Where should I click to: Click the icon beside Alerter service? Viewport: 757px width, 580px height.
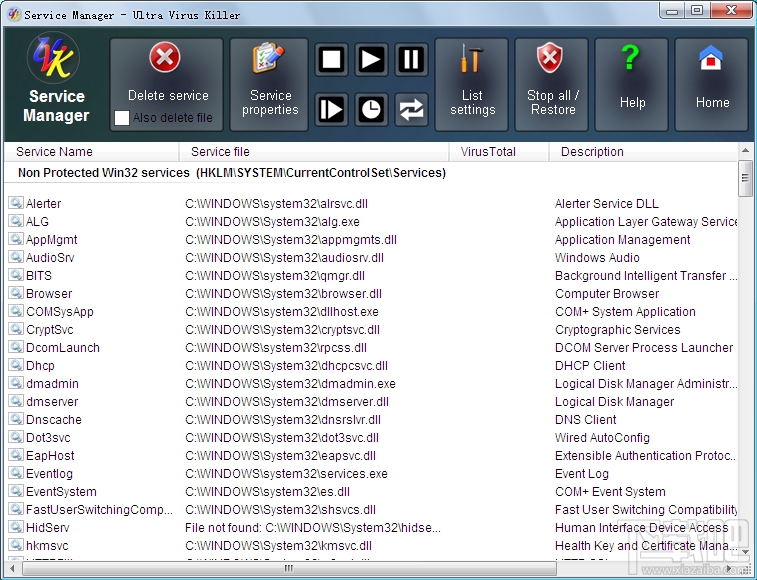point(16,203)
